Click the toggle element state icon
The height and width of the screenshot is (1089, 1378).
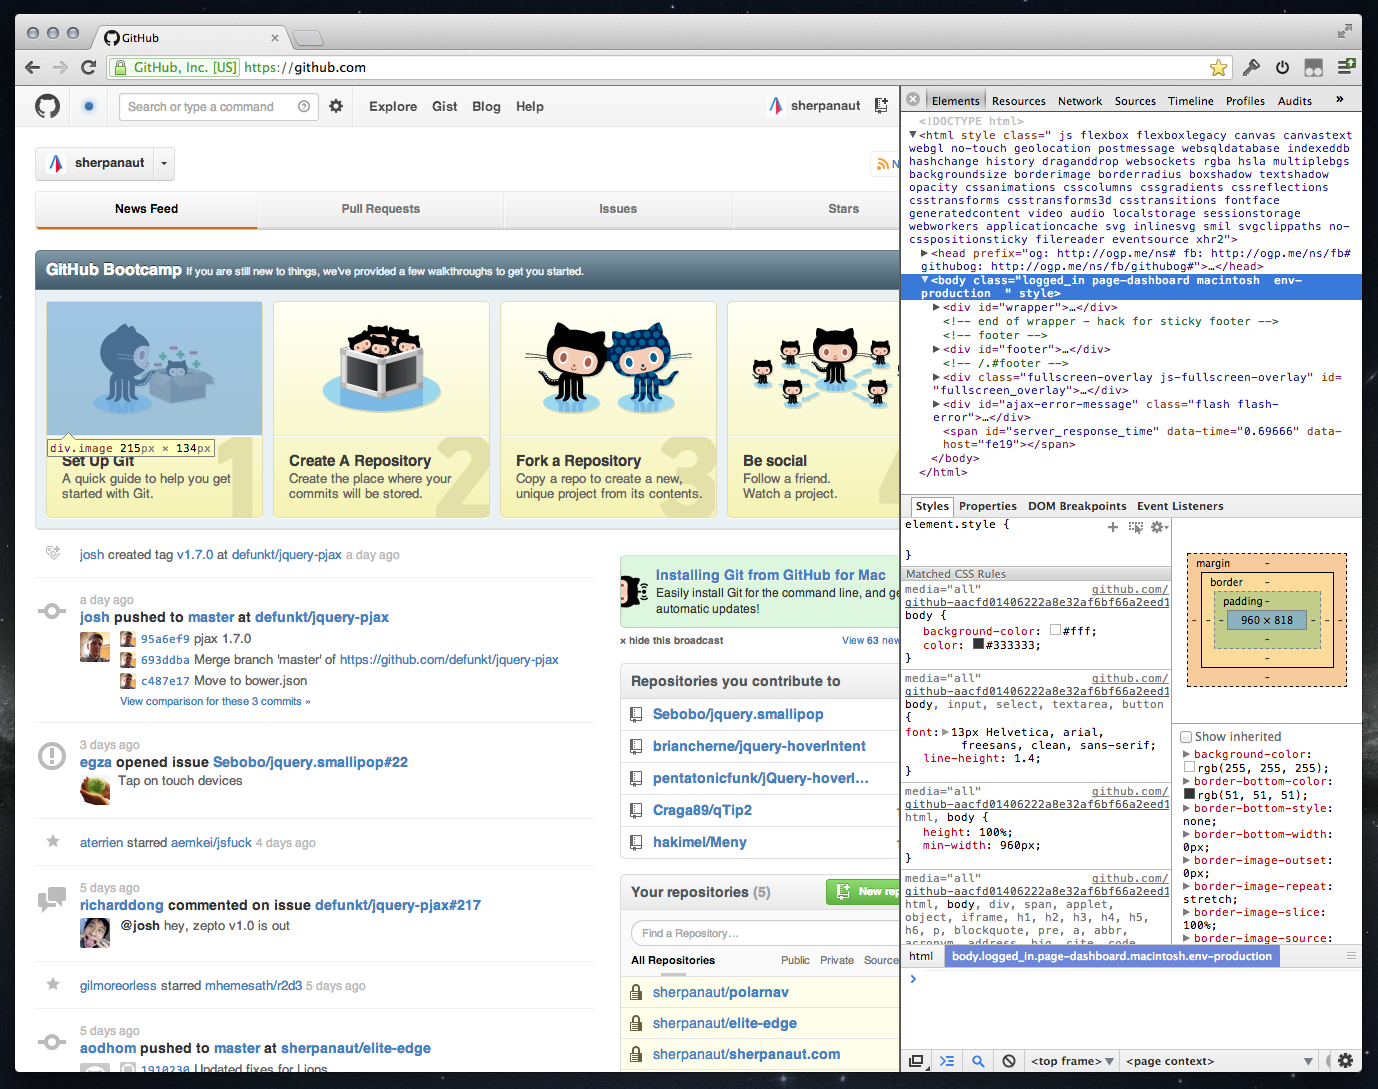1136,527
